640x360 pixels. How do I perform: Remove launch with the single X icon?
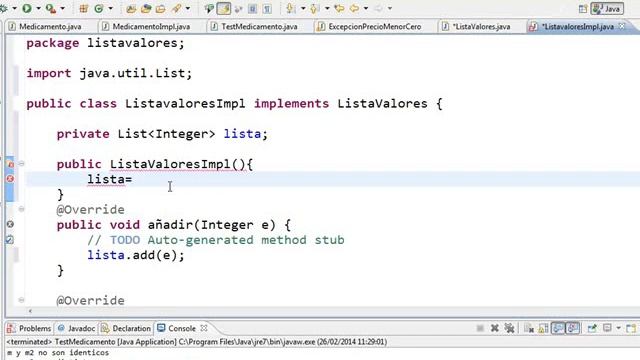click(495, 328)
